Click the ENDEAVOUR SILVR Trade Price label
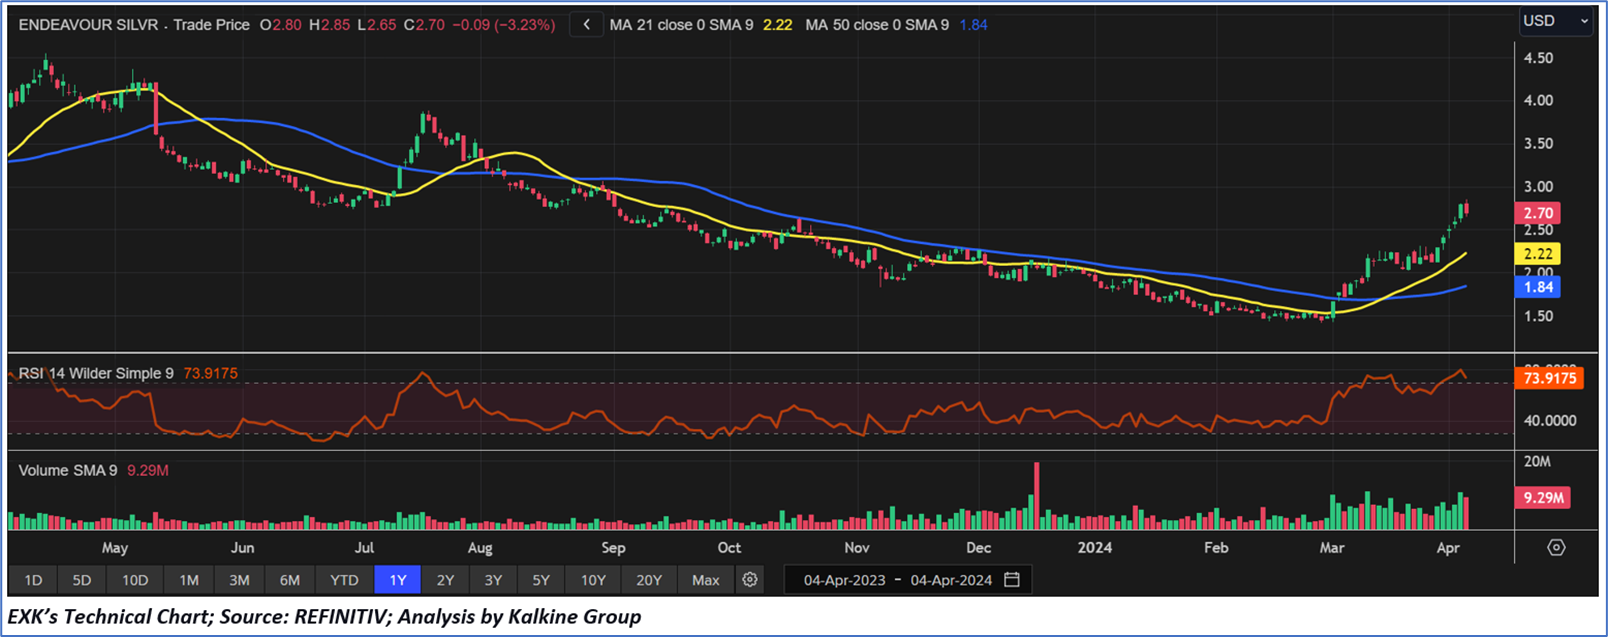This screenshot has height=637, width=1608. (x=134, y=25)
